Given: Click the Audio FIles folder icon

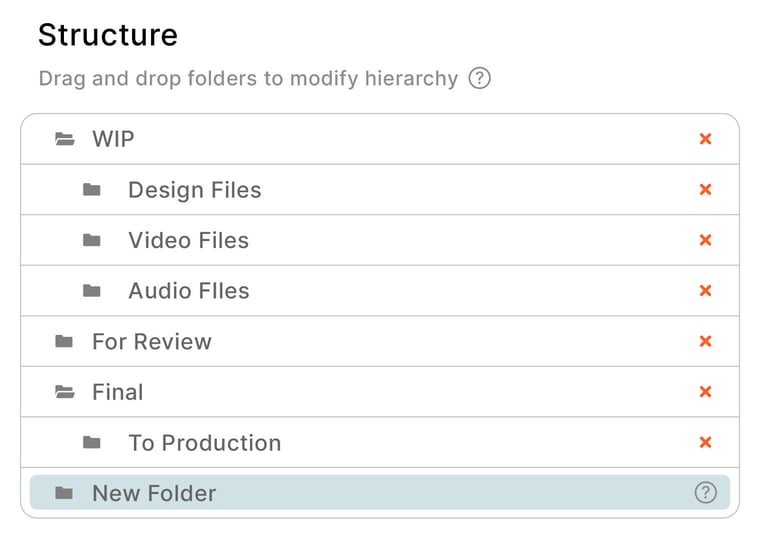Looking at the screenshot, I should pyautogui.click(x=92, y=291).
